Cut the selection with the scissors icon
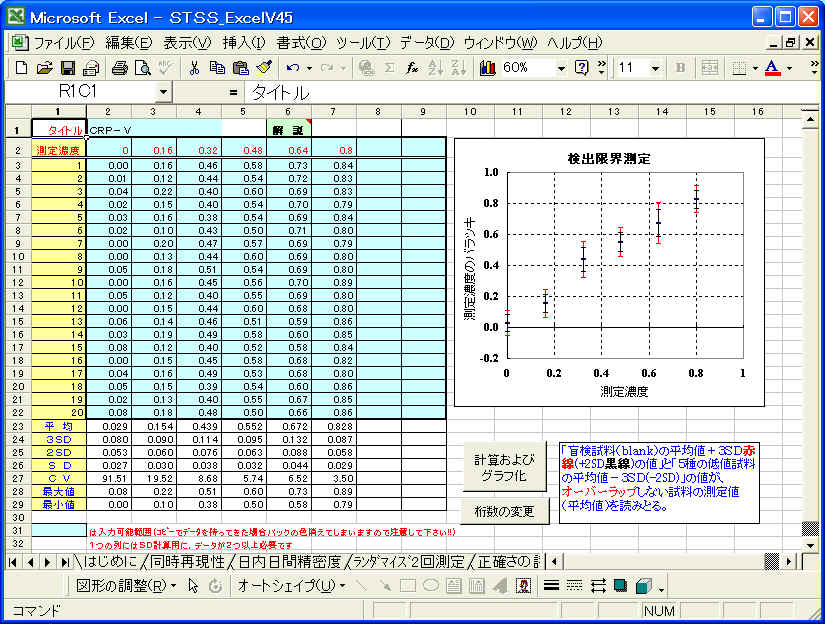The width and height of the screenshot is (825, 624). click(x=194, y=68)
